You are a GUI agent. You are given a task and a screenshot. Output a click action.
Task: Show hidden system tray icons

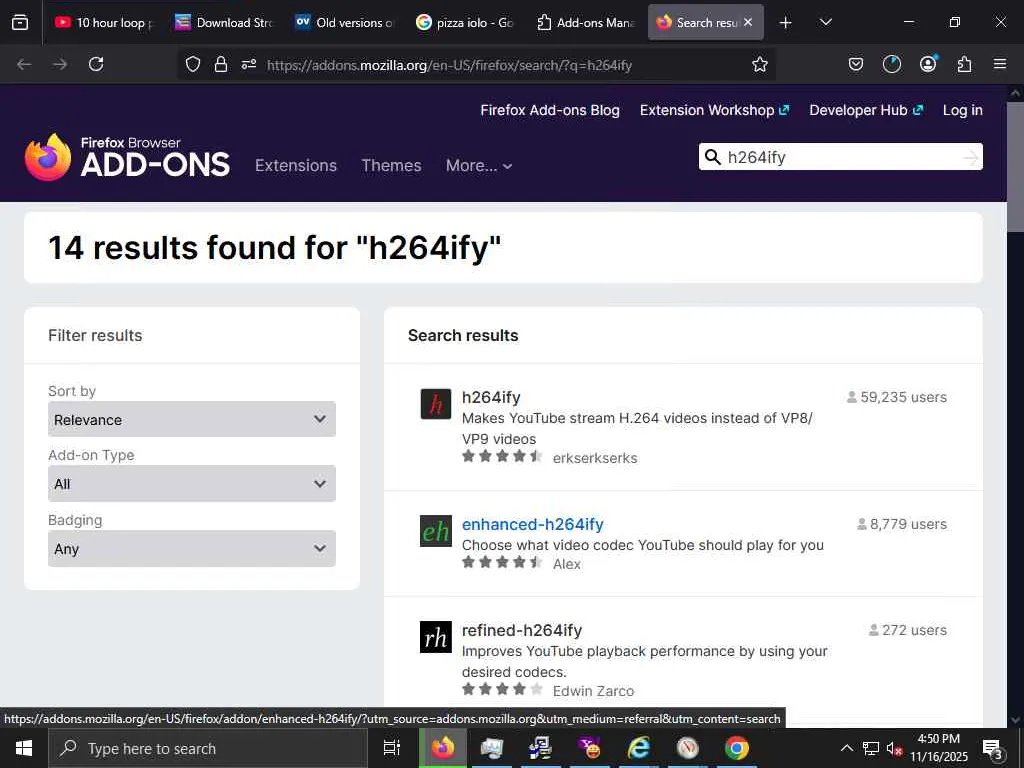click(846, 748)
